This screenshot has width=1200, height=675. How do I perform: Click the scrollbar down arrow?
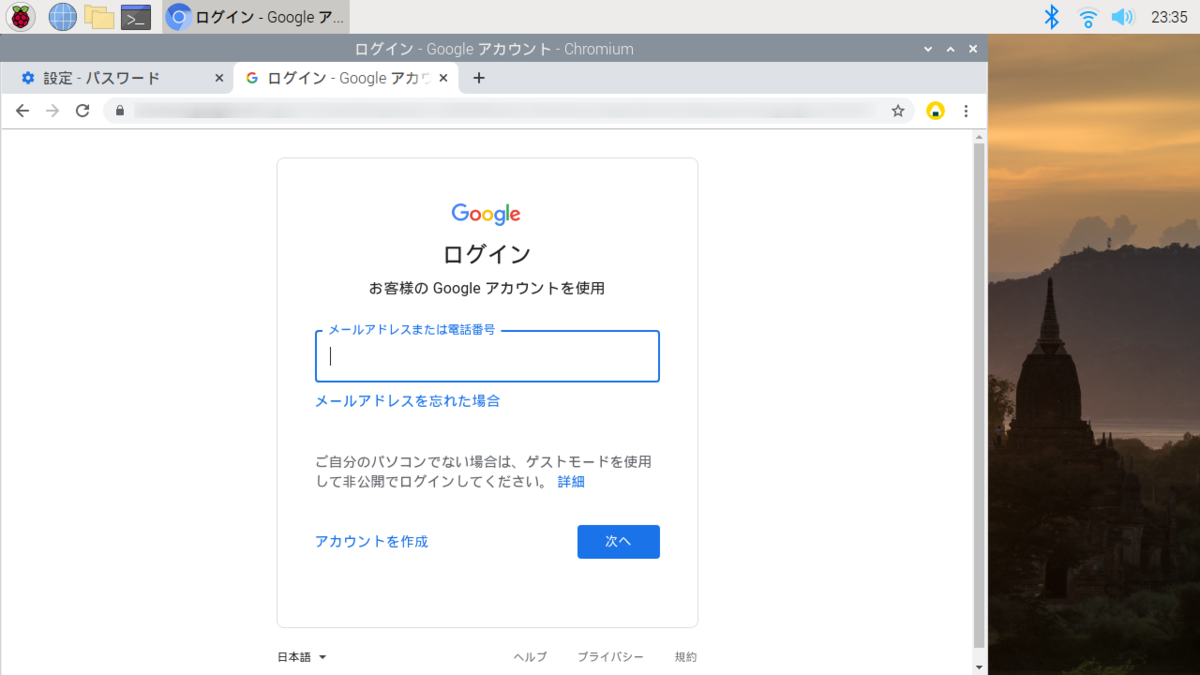(x=979, y=667)
